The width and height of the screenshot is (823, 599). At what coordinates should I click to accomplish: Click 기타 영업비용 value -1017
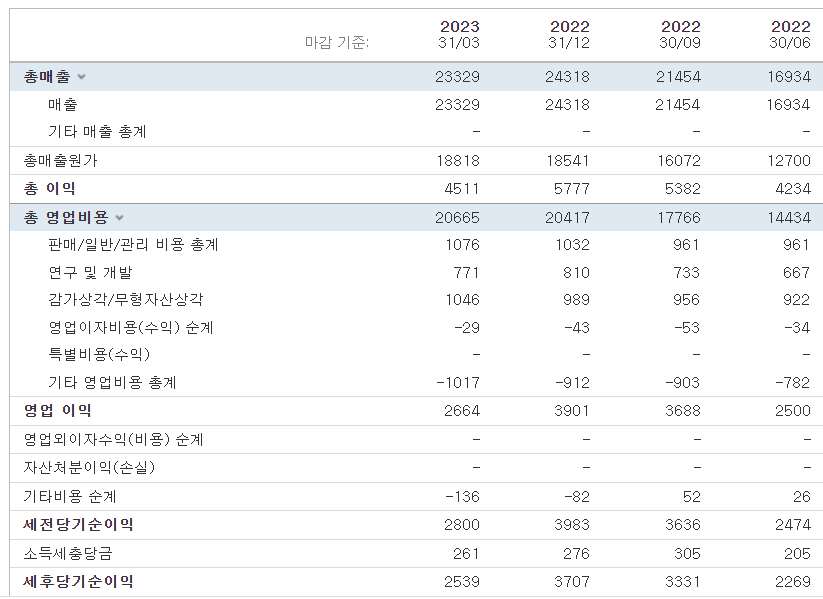458,383
